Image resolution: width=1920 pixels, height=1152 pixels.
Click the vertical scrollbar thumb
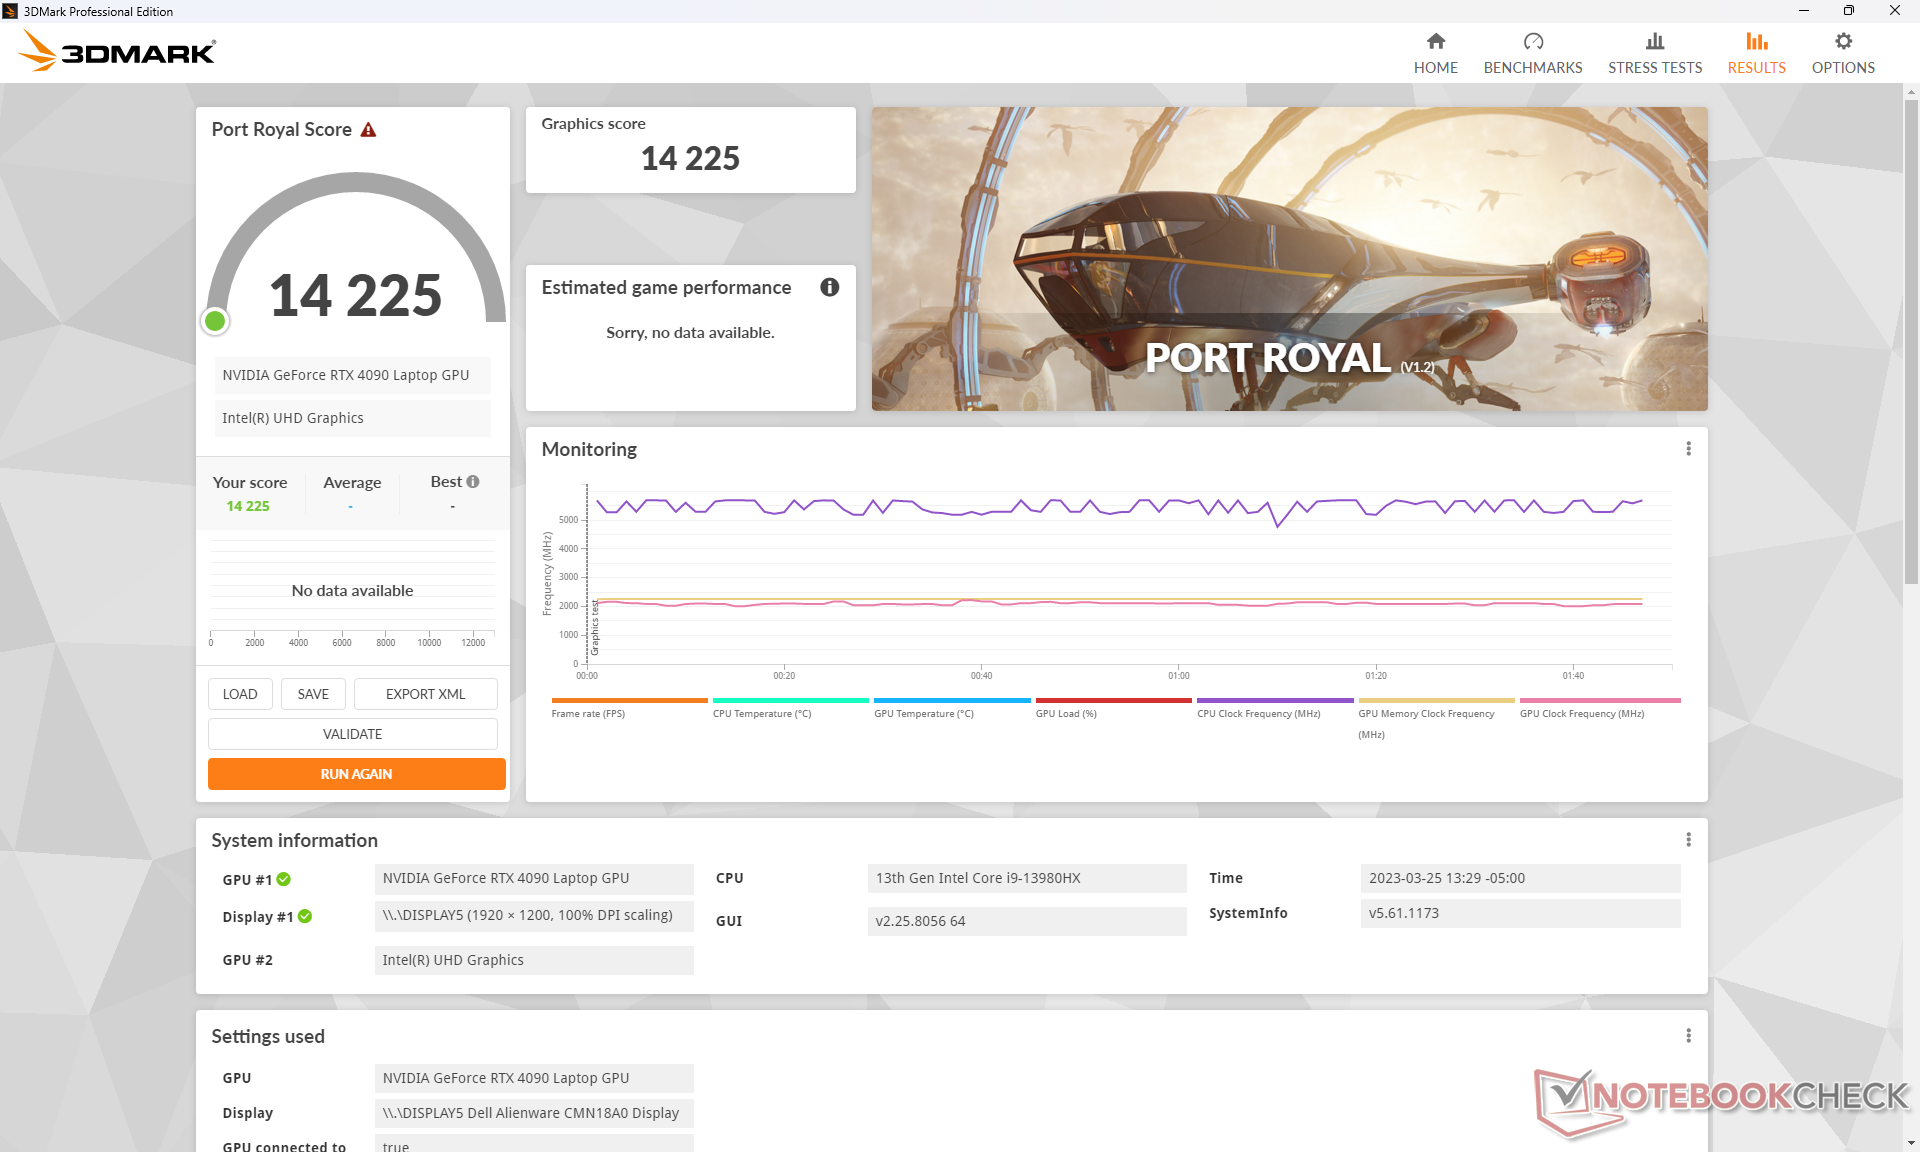[x=1911, y=340]
